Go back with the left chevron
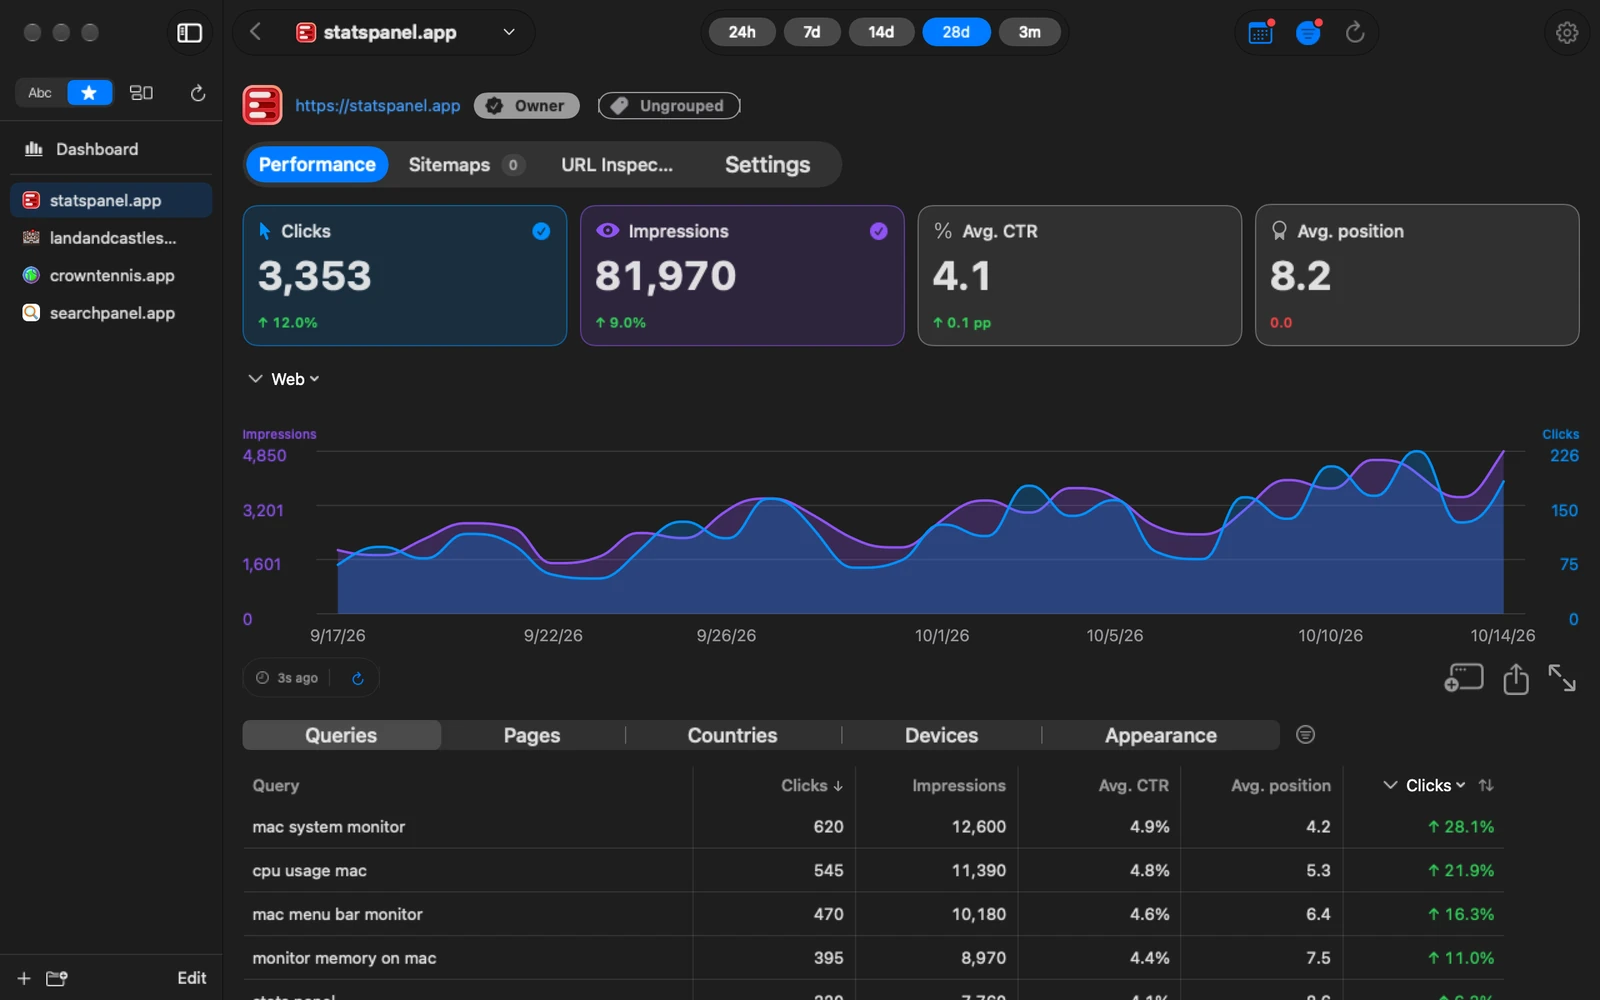 pos(256,32)
